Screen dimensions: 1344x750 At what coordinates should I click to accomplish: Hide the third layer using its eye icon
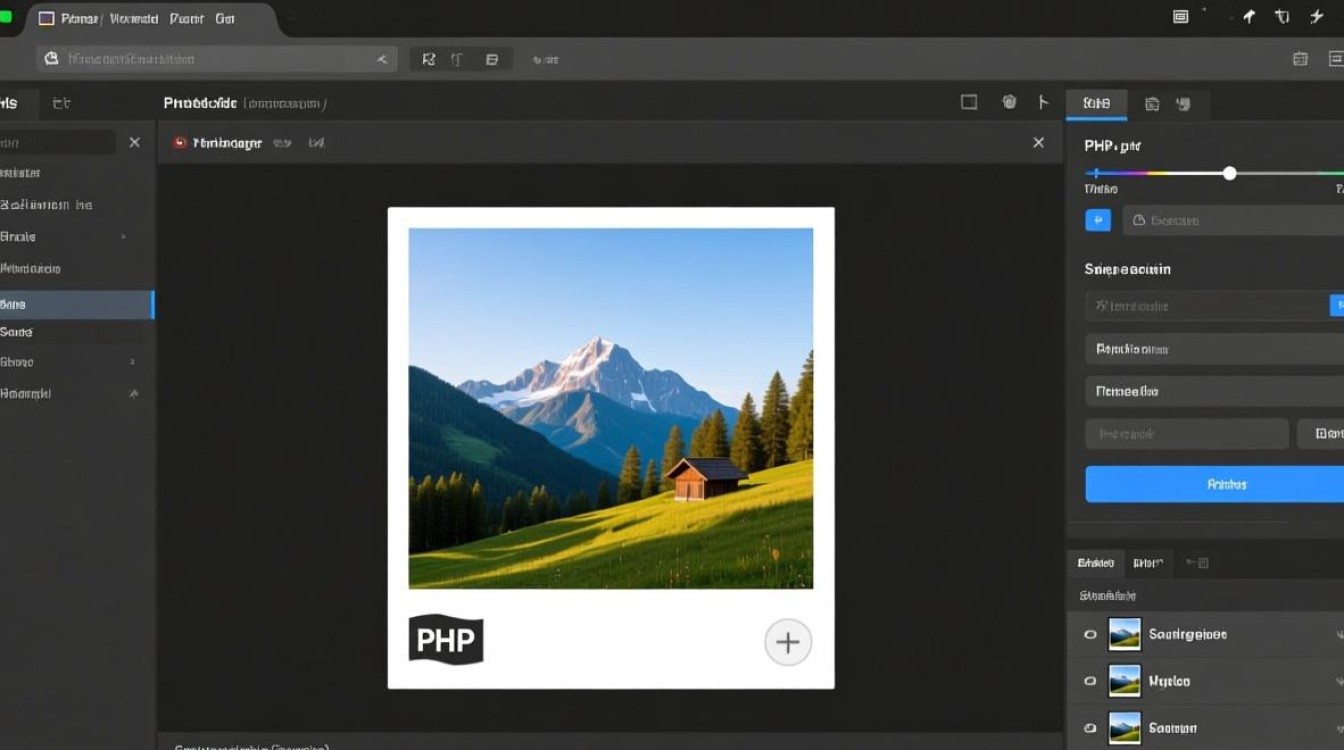tap(1090, 728)
